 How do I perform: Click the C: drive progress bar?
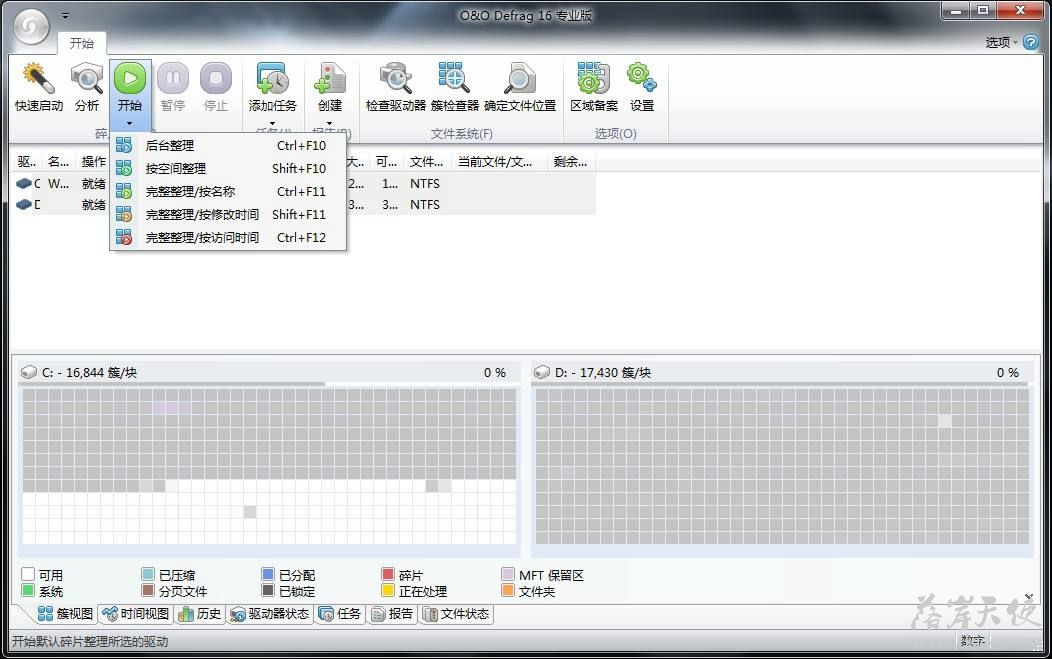coord(268,384)
